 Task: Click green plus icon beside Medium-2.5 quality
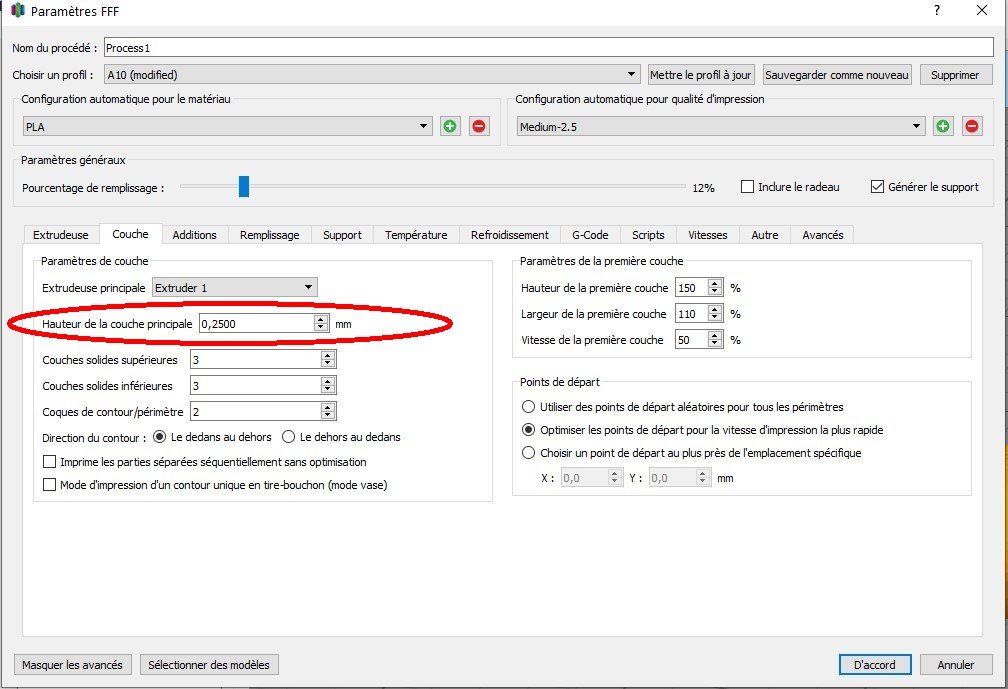point(943,127)
